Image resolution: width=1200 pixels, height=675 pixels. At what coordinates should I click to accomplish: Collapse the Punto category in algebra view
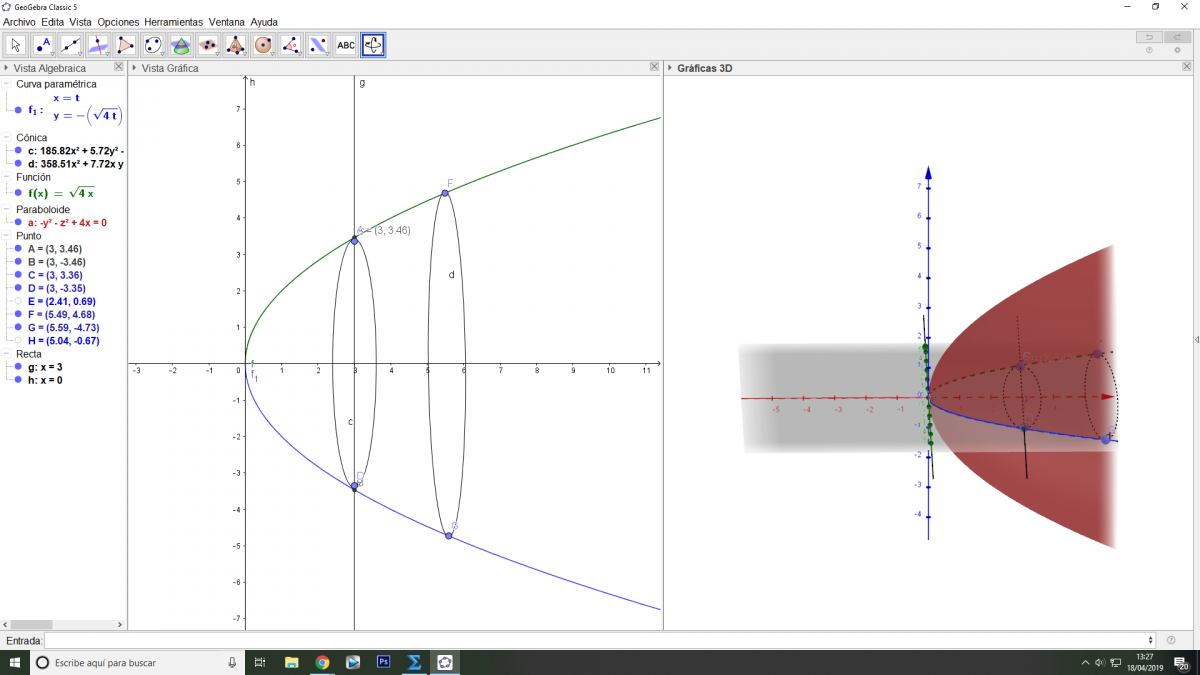[6, 236]
